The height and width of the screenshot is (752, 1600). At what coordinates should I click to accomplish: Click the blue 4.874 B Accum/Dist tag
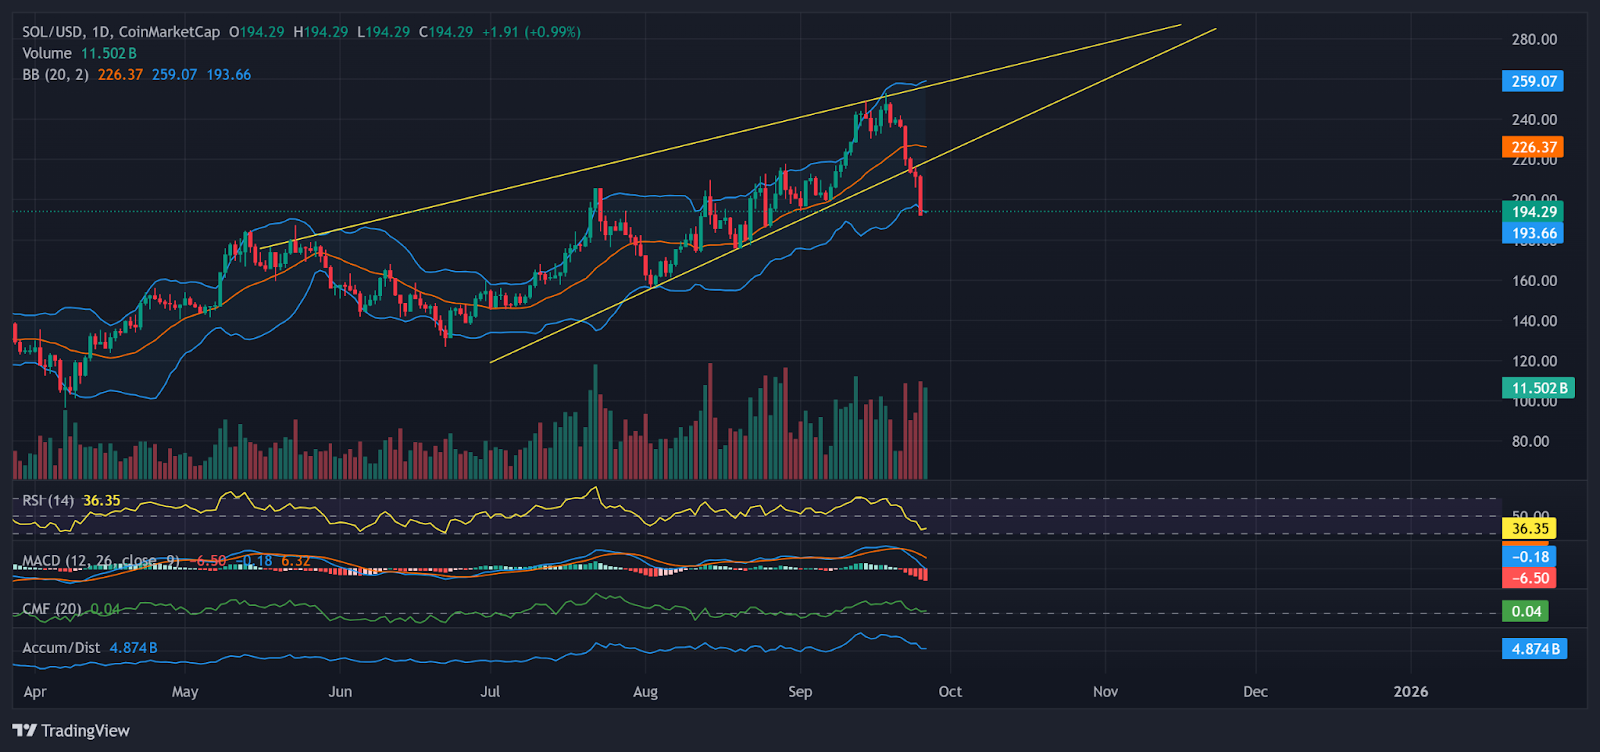click(1535, 649)
